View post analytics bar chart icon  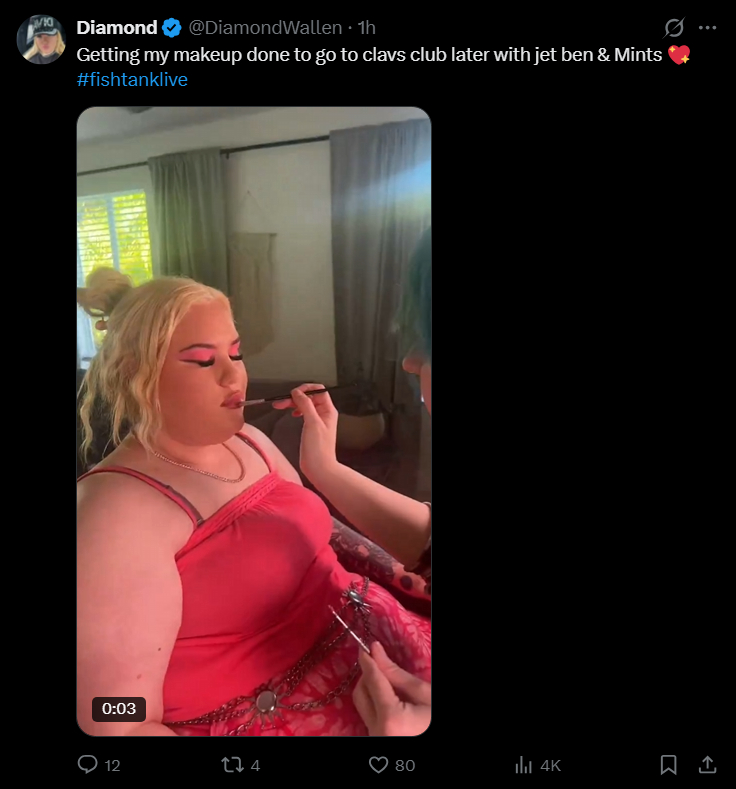[524, 765]
